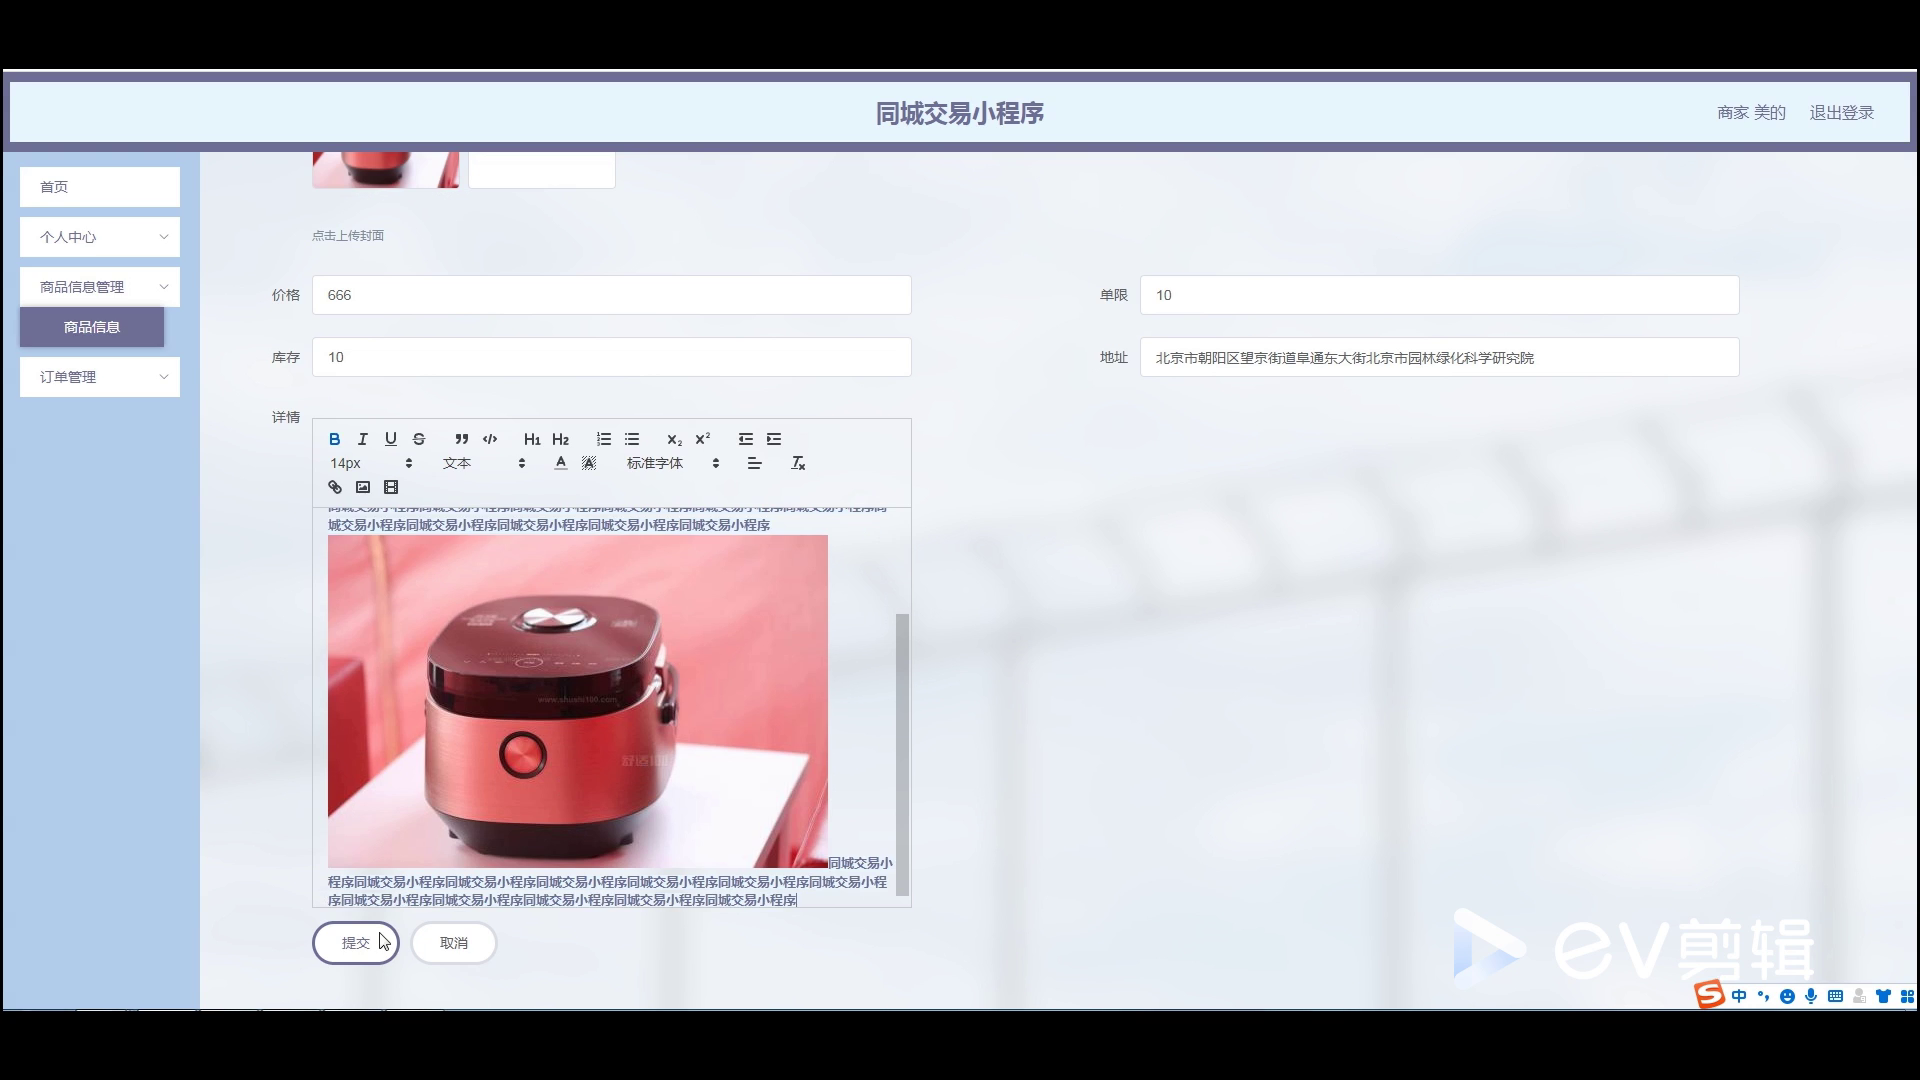
Task: Click the 商家 美的 user label
Action: coord(1751,113)
